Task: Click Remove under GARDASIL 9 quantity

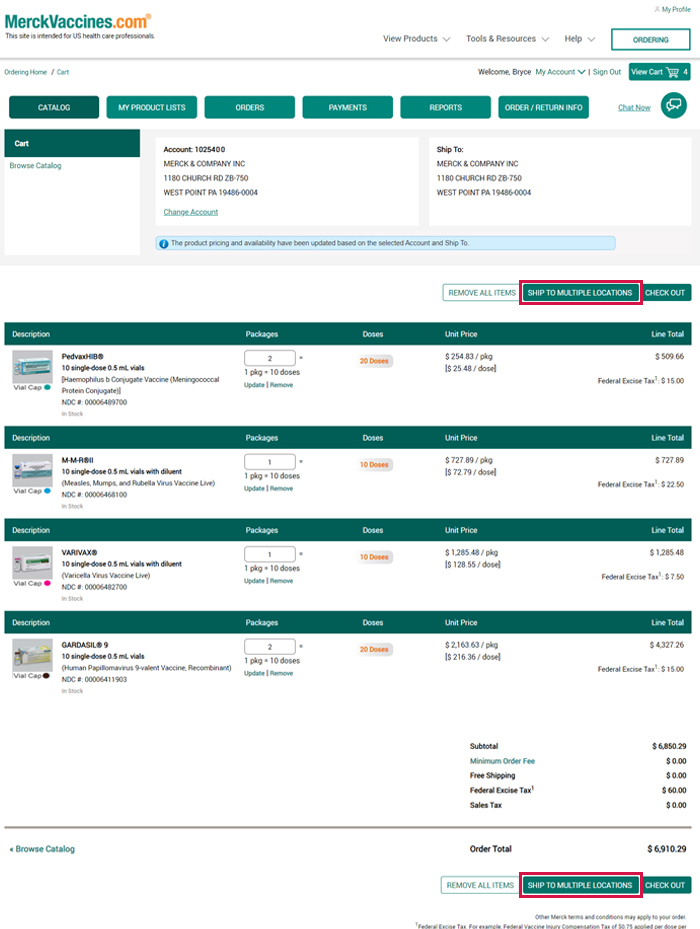Action: point(282,674)
